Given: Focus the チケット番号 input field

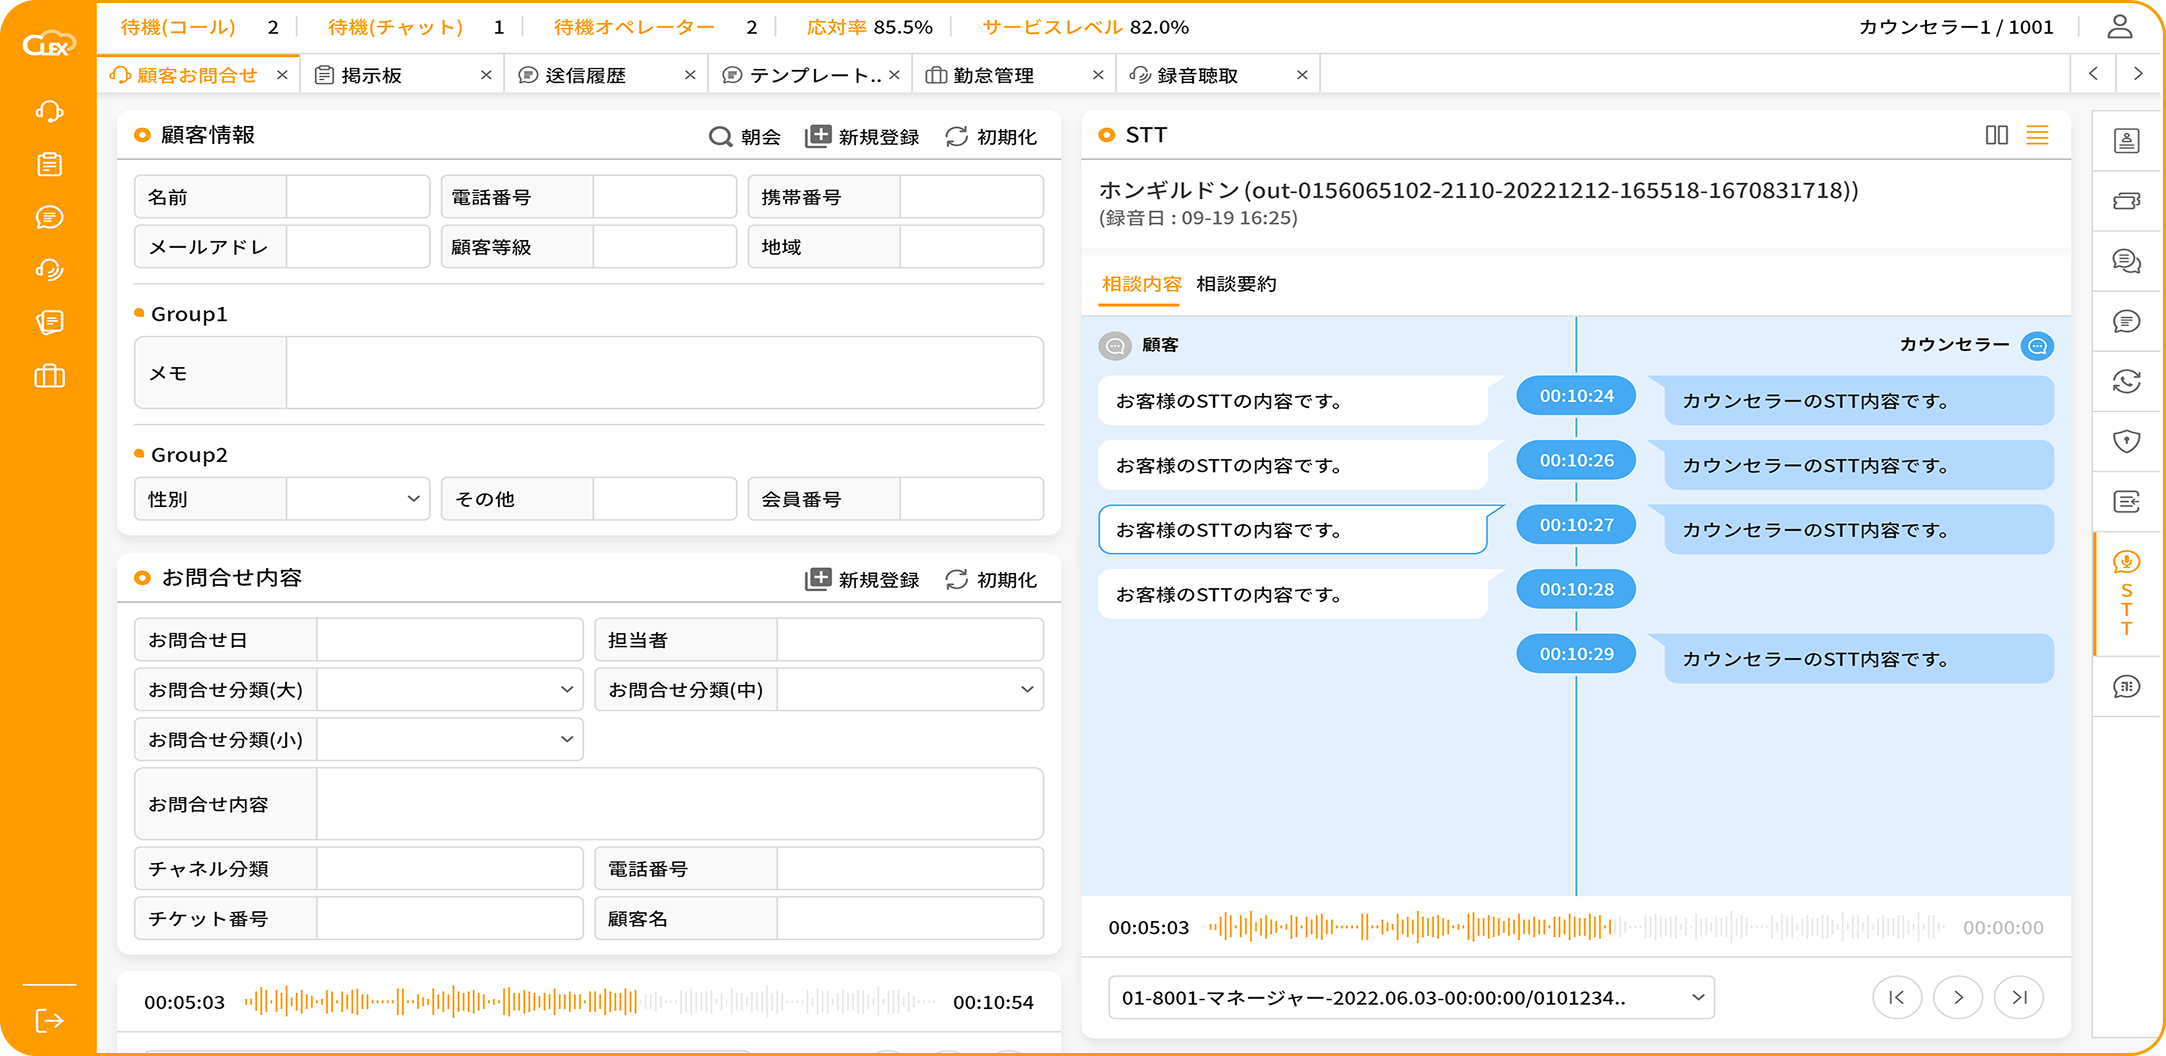Looking at the screenshot, I should click(x=449, y=919).
